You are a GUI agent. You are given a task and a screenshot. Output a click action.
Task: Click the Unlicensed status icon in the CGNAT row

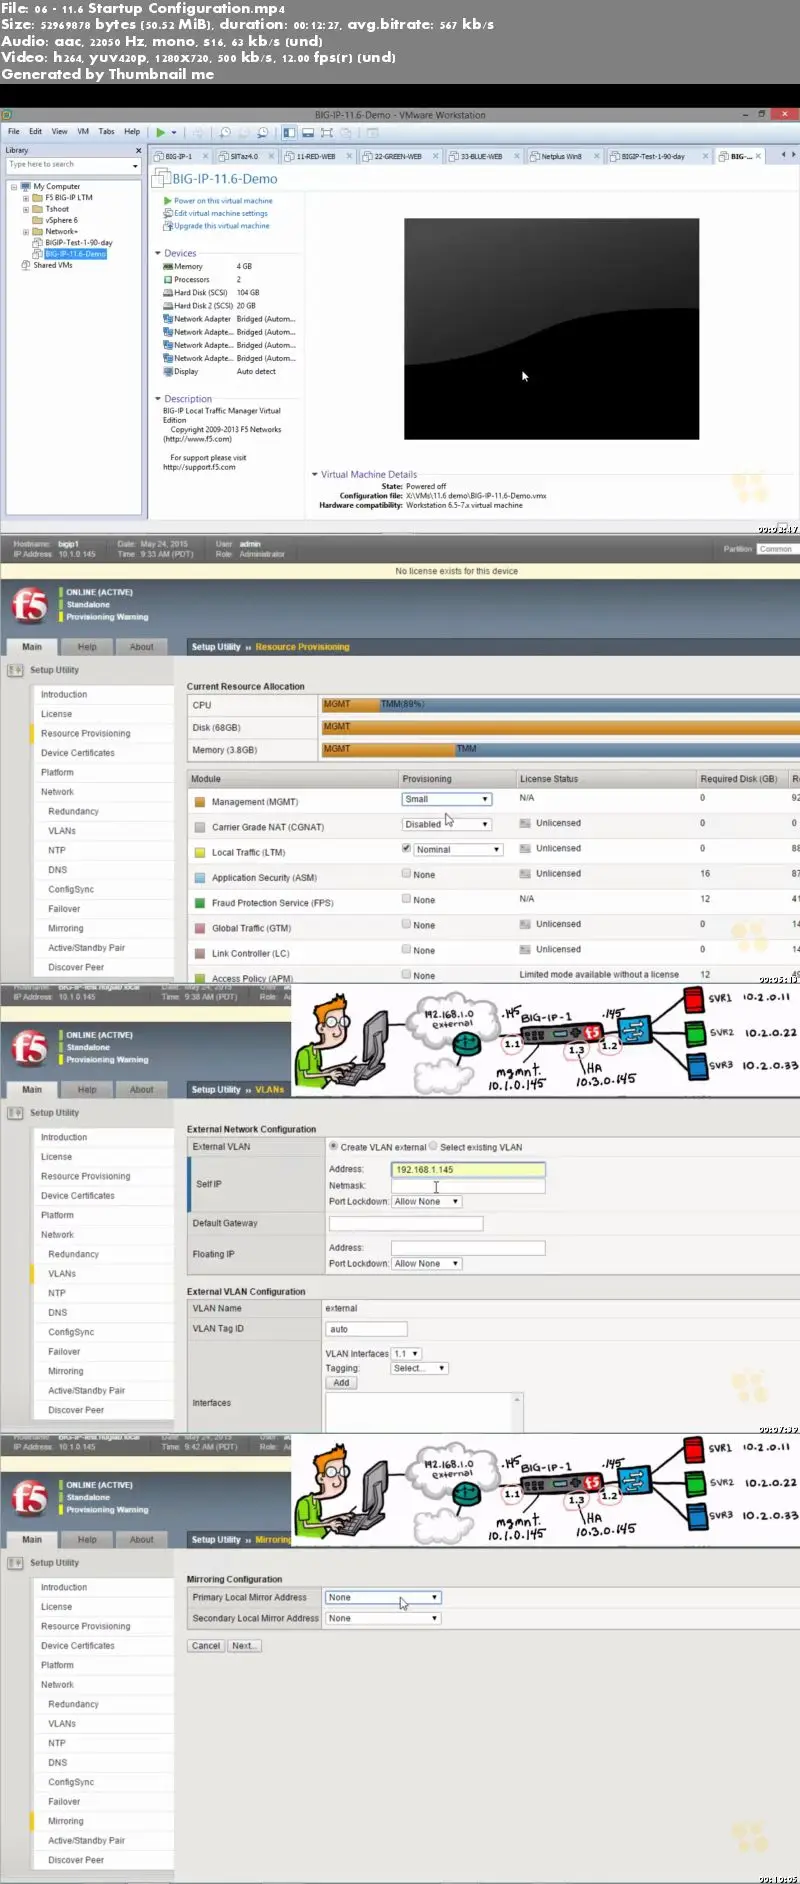[525, 823]
